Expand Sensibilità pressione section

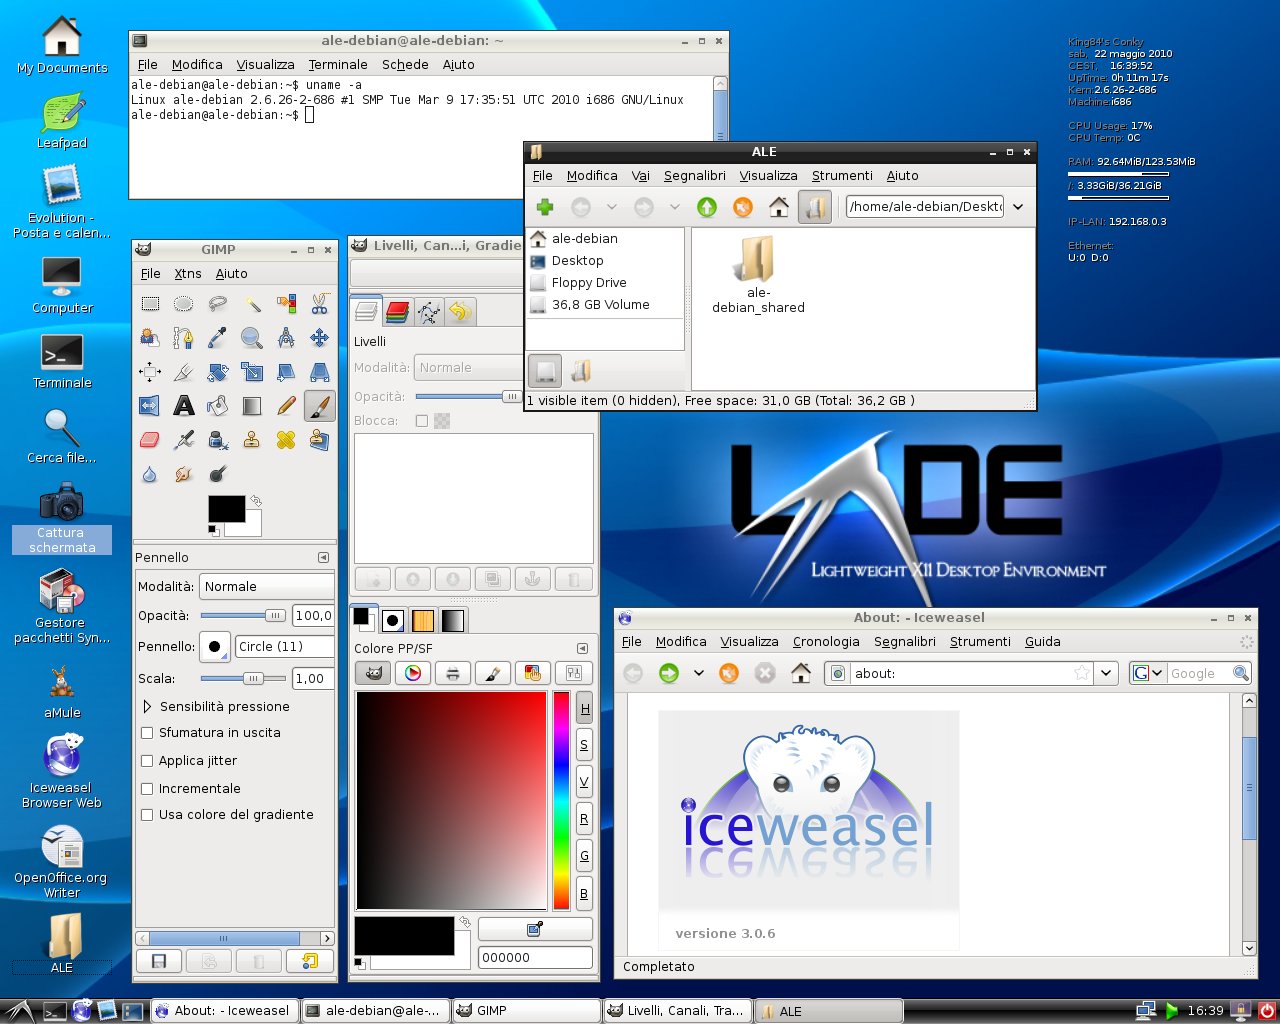[148, 706]
